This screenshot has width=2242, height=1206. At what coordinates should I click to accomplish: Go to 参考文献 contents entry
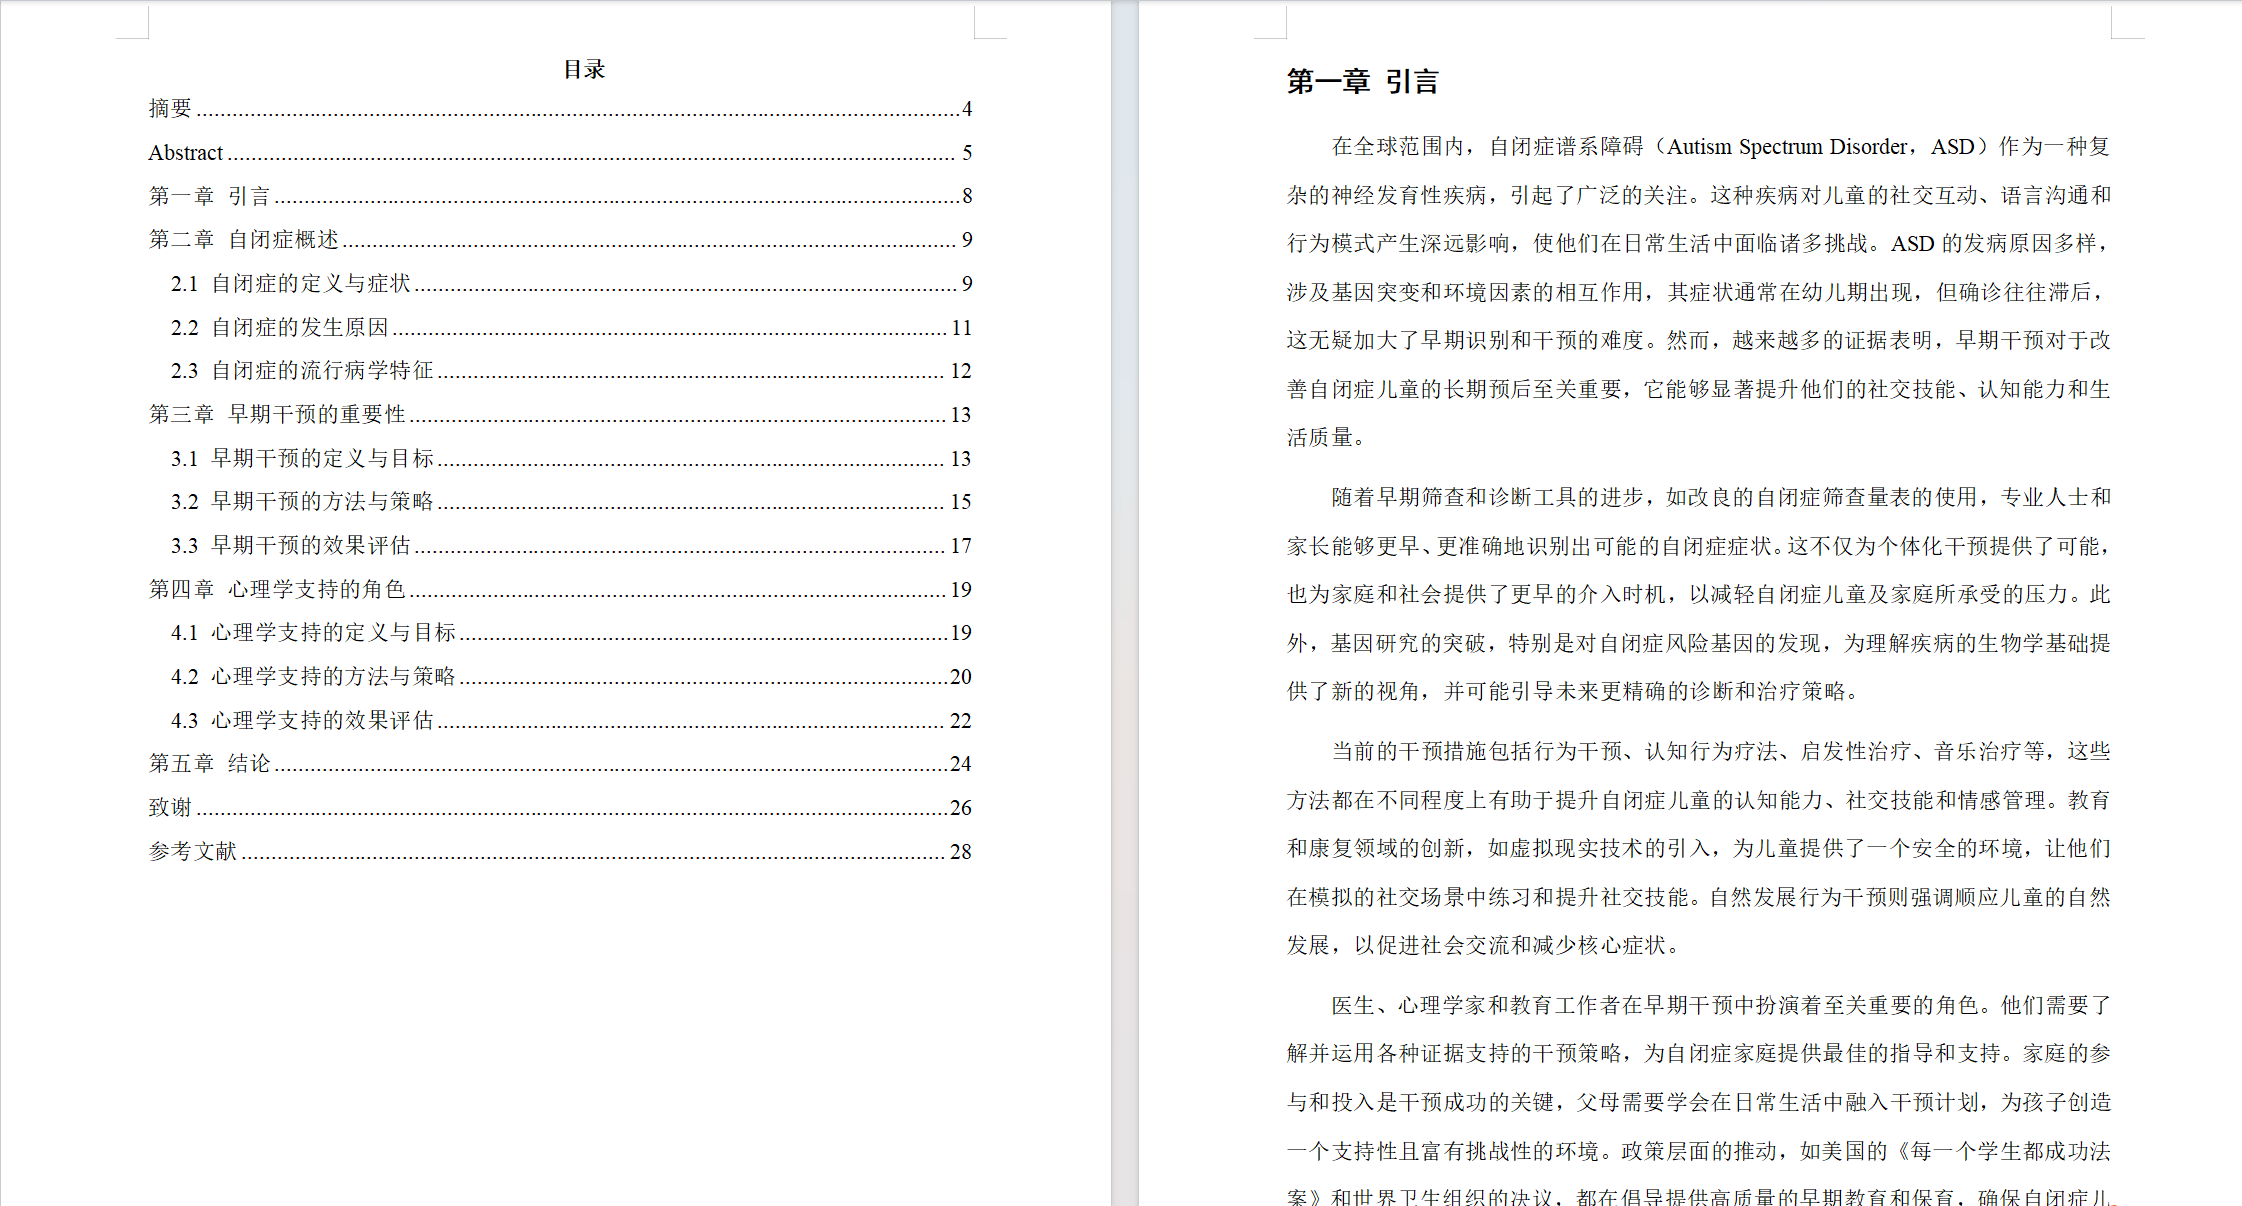(193, 852)
